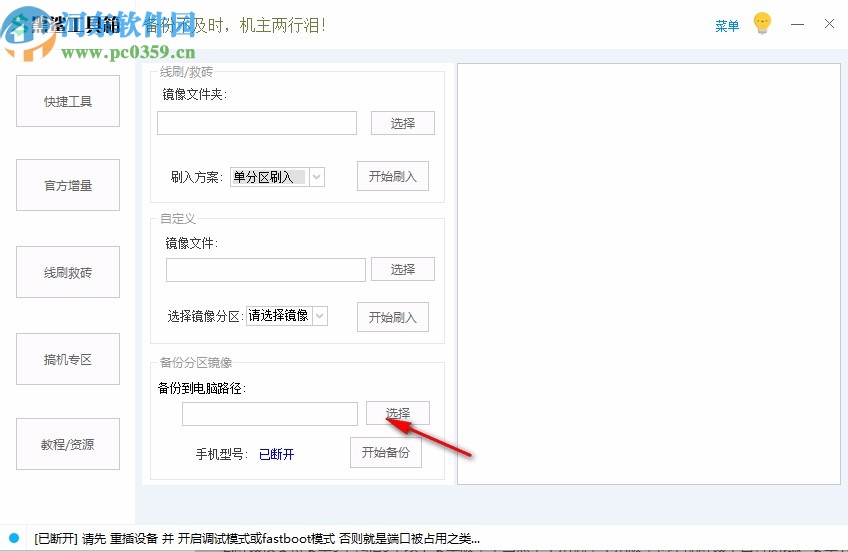Click the blue status indicator dot

pos(14,538)
